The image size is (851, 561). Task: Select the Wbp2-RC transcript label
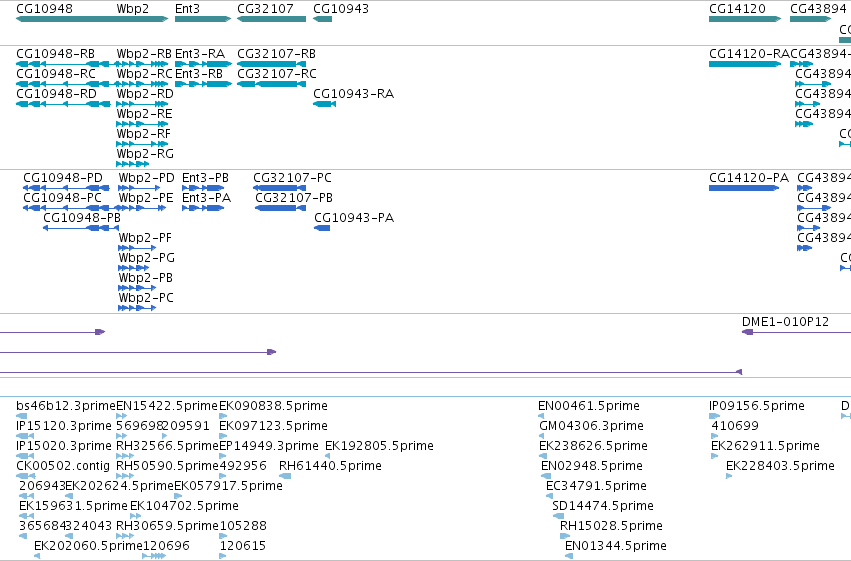tap(144, 74)
